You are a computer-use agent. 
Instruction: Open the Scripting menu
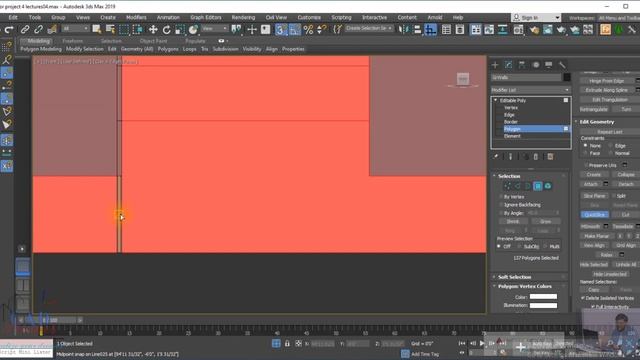coord(341,18)
